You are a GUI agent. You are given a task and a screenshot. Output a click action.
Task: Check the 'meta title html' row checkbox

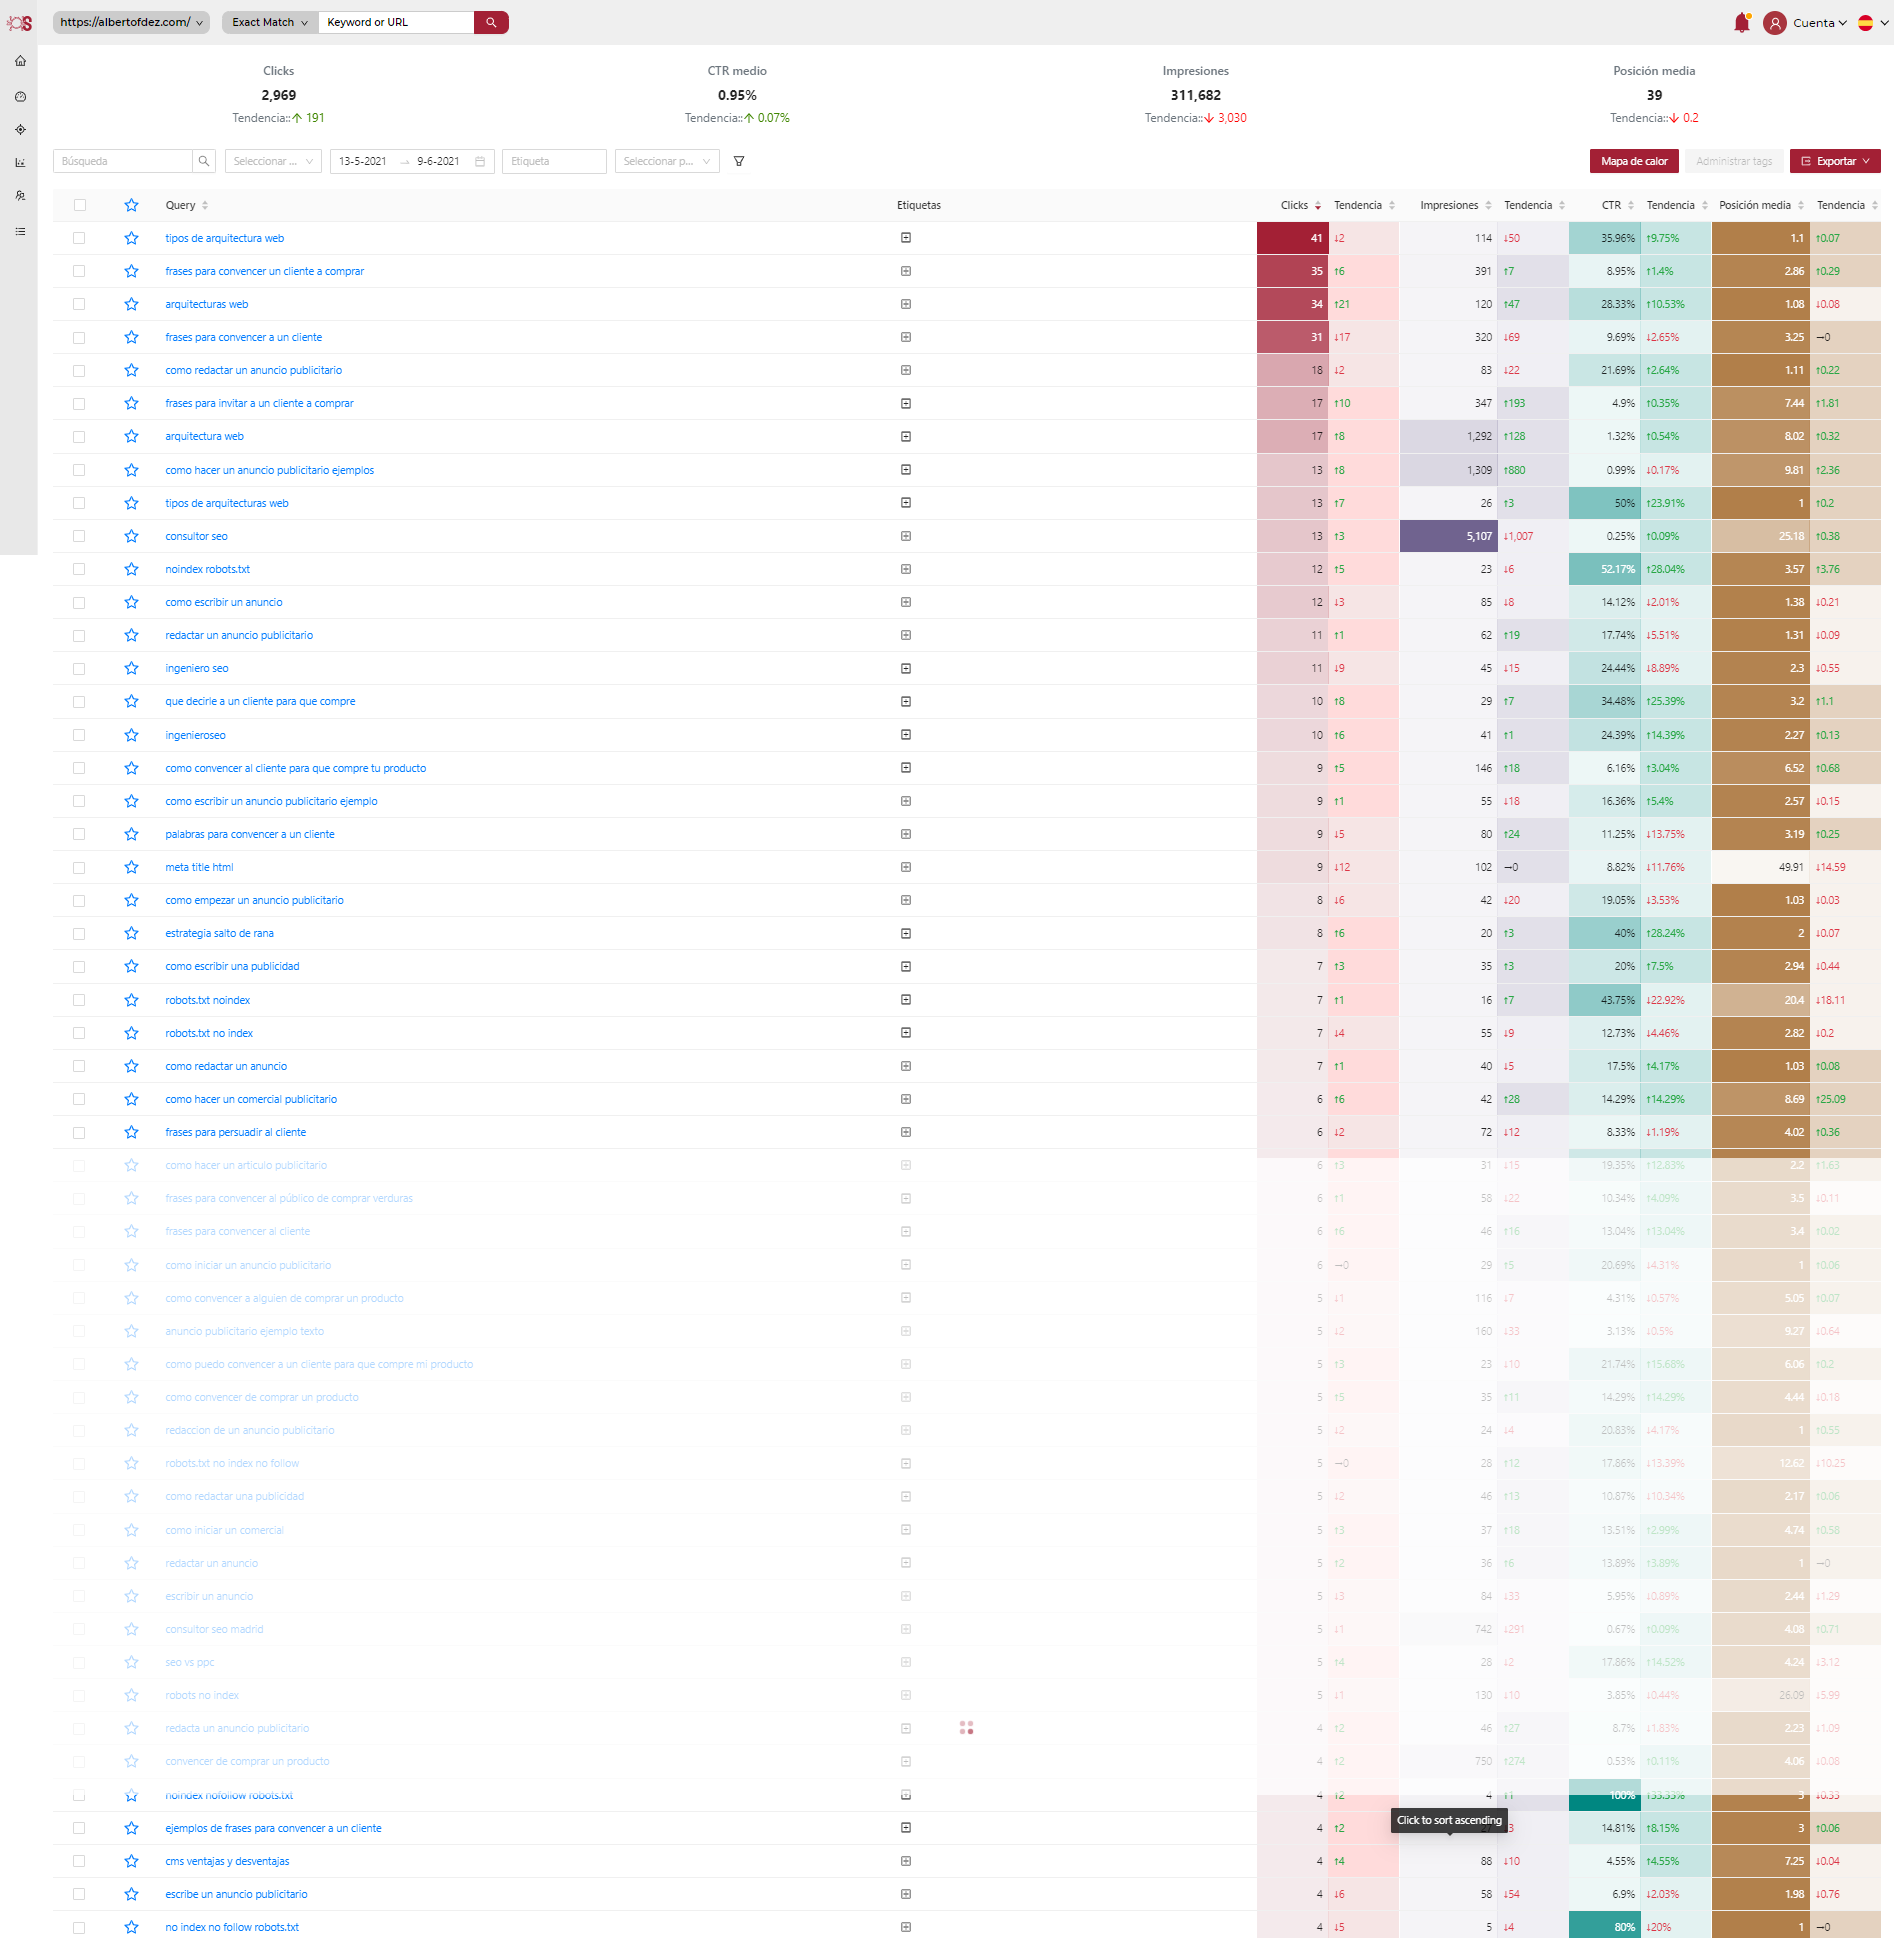click(79, 867)
